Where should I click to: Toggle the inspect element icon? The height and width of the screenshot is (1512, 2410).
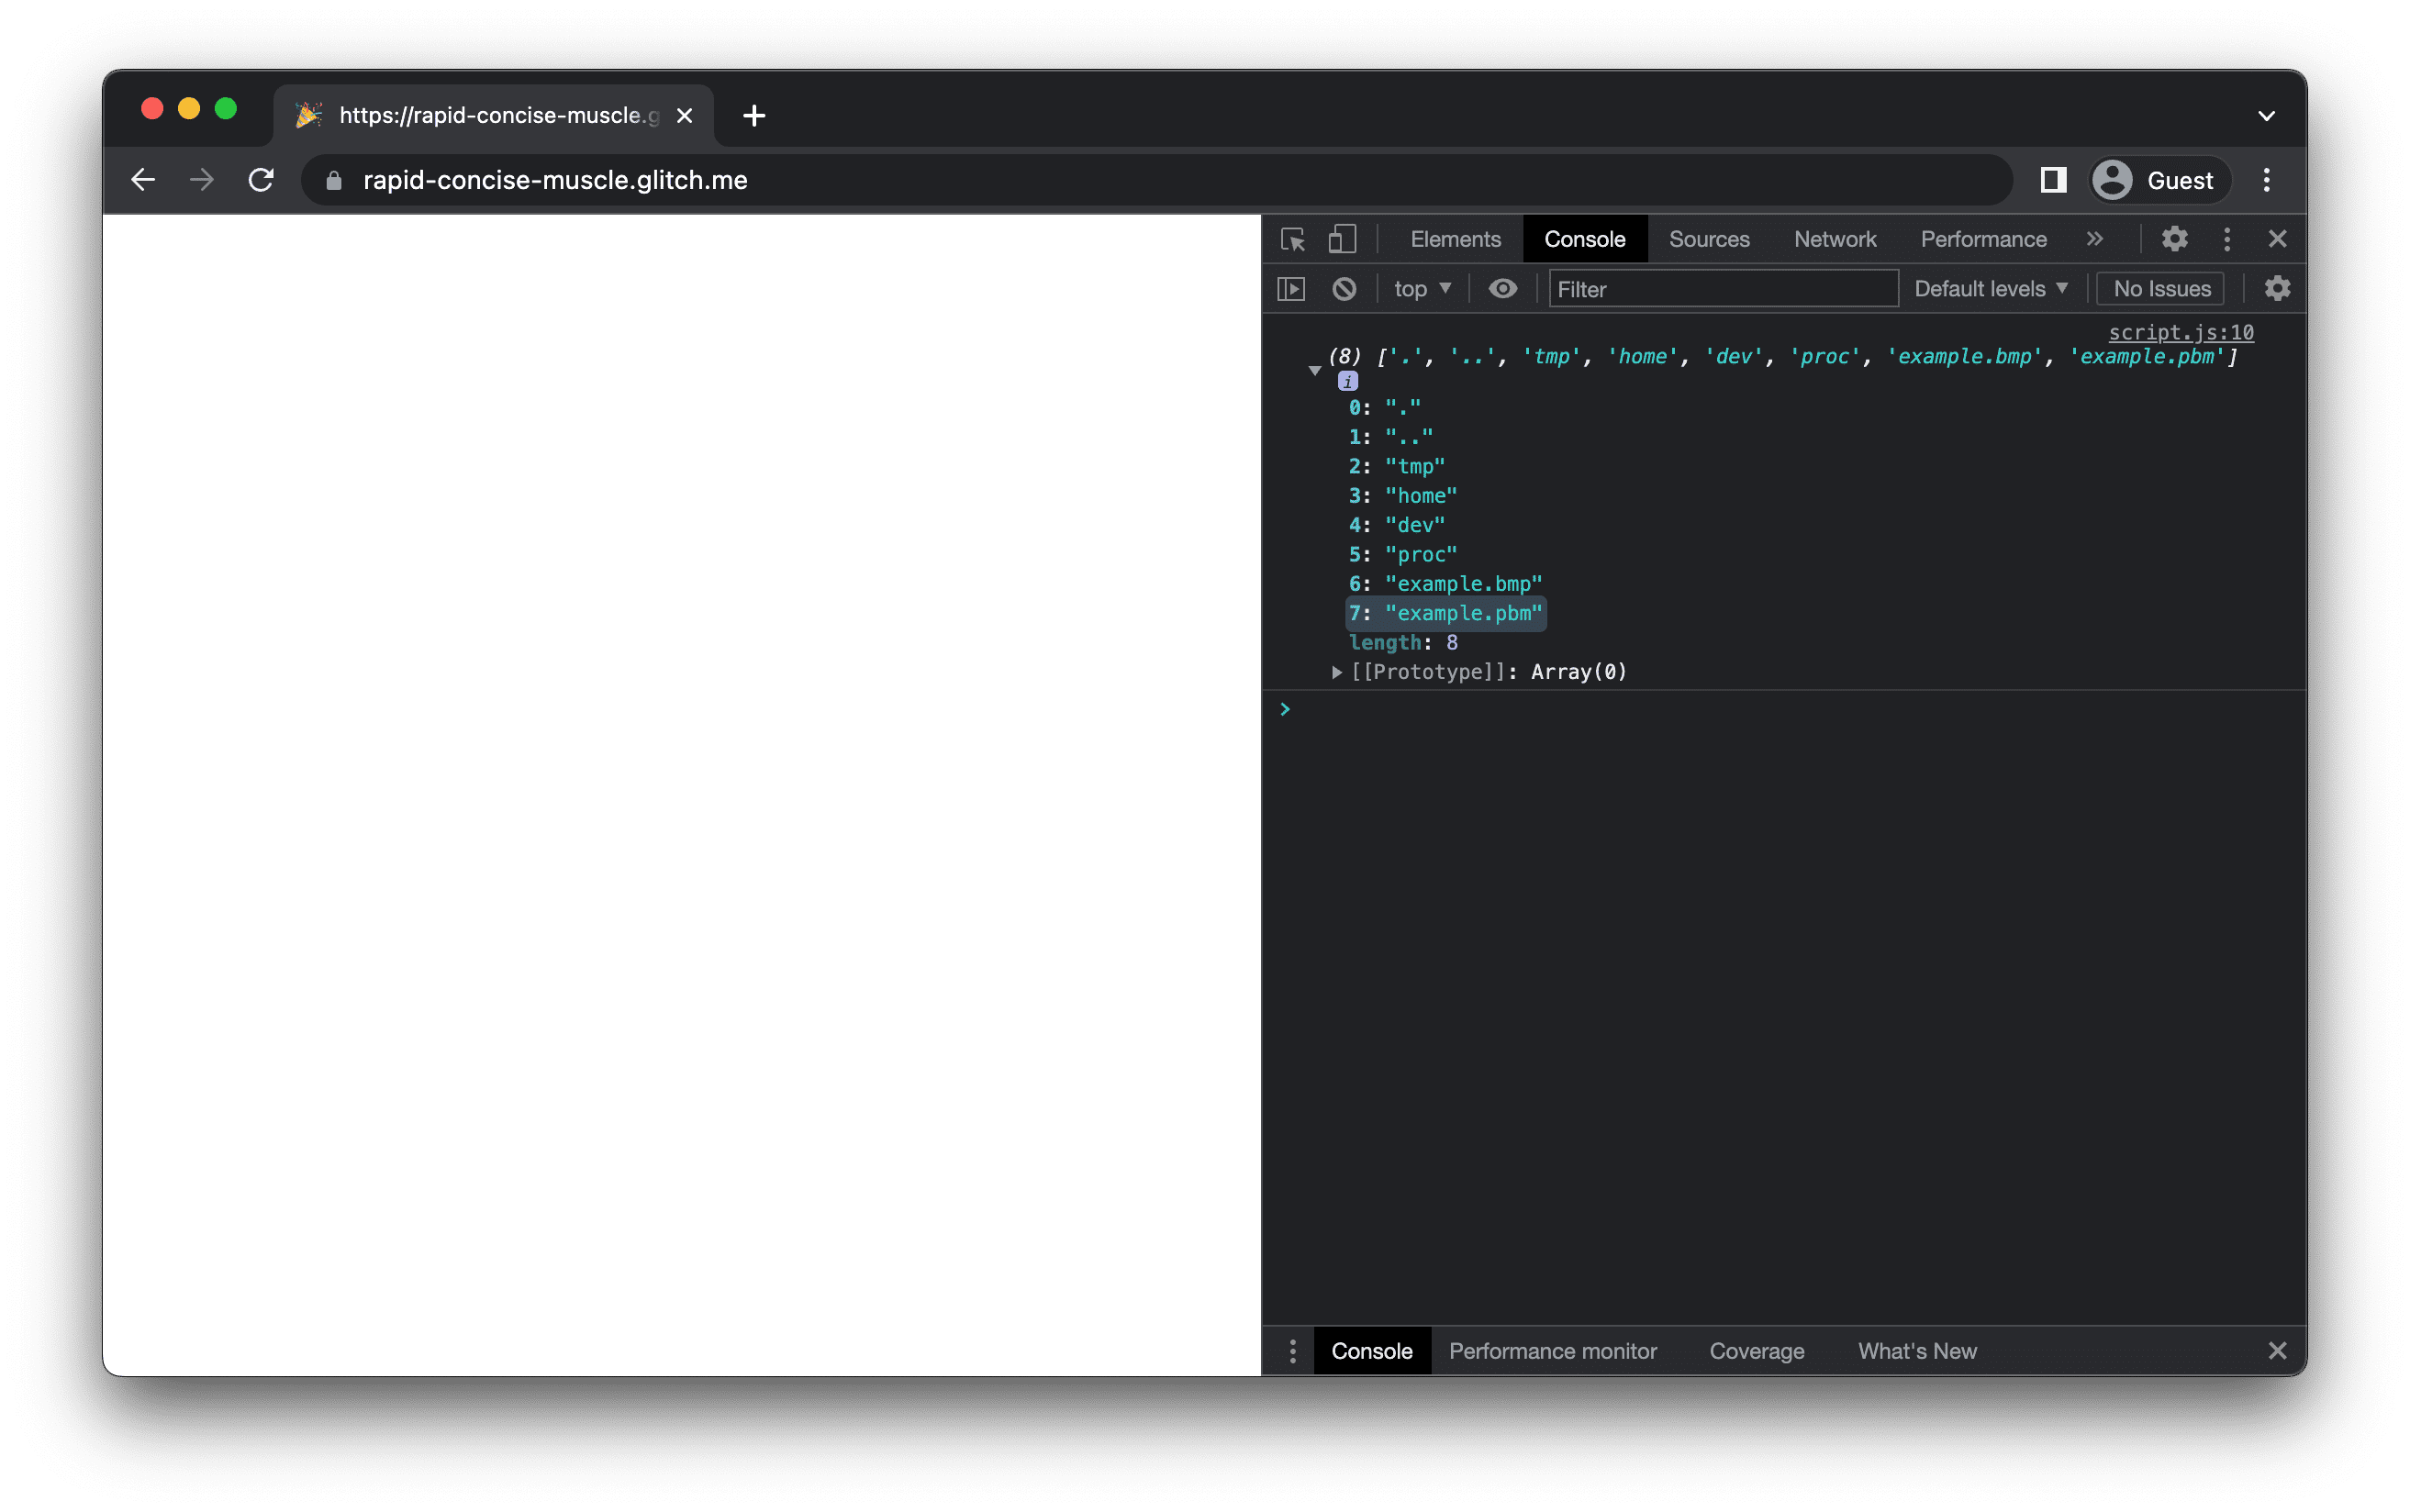(x=1297, y=239)
